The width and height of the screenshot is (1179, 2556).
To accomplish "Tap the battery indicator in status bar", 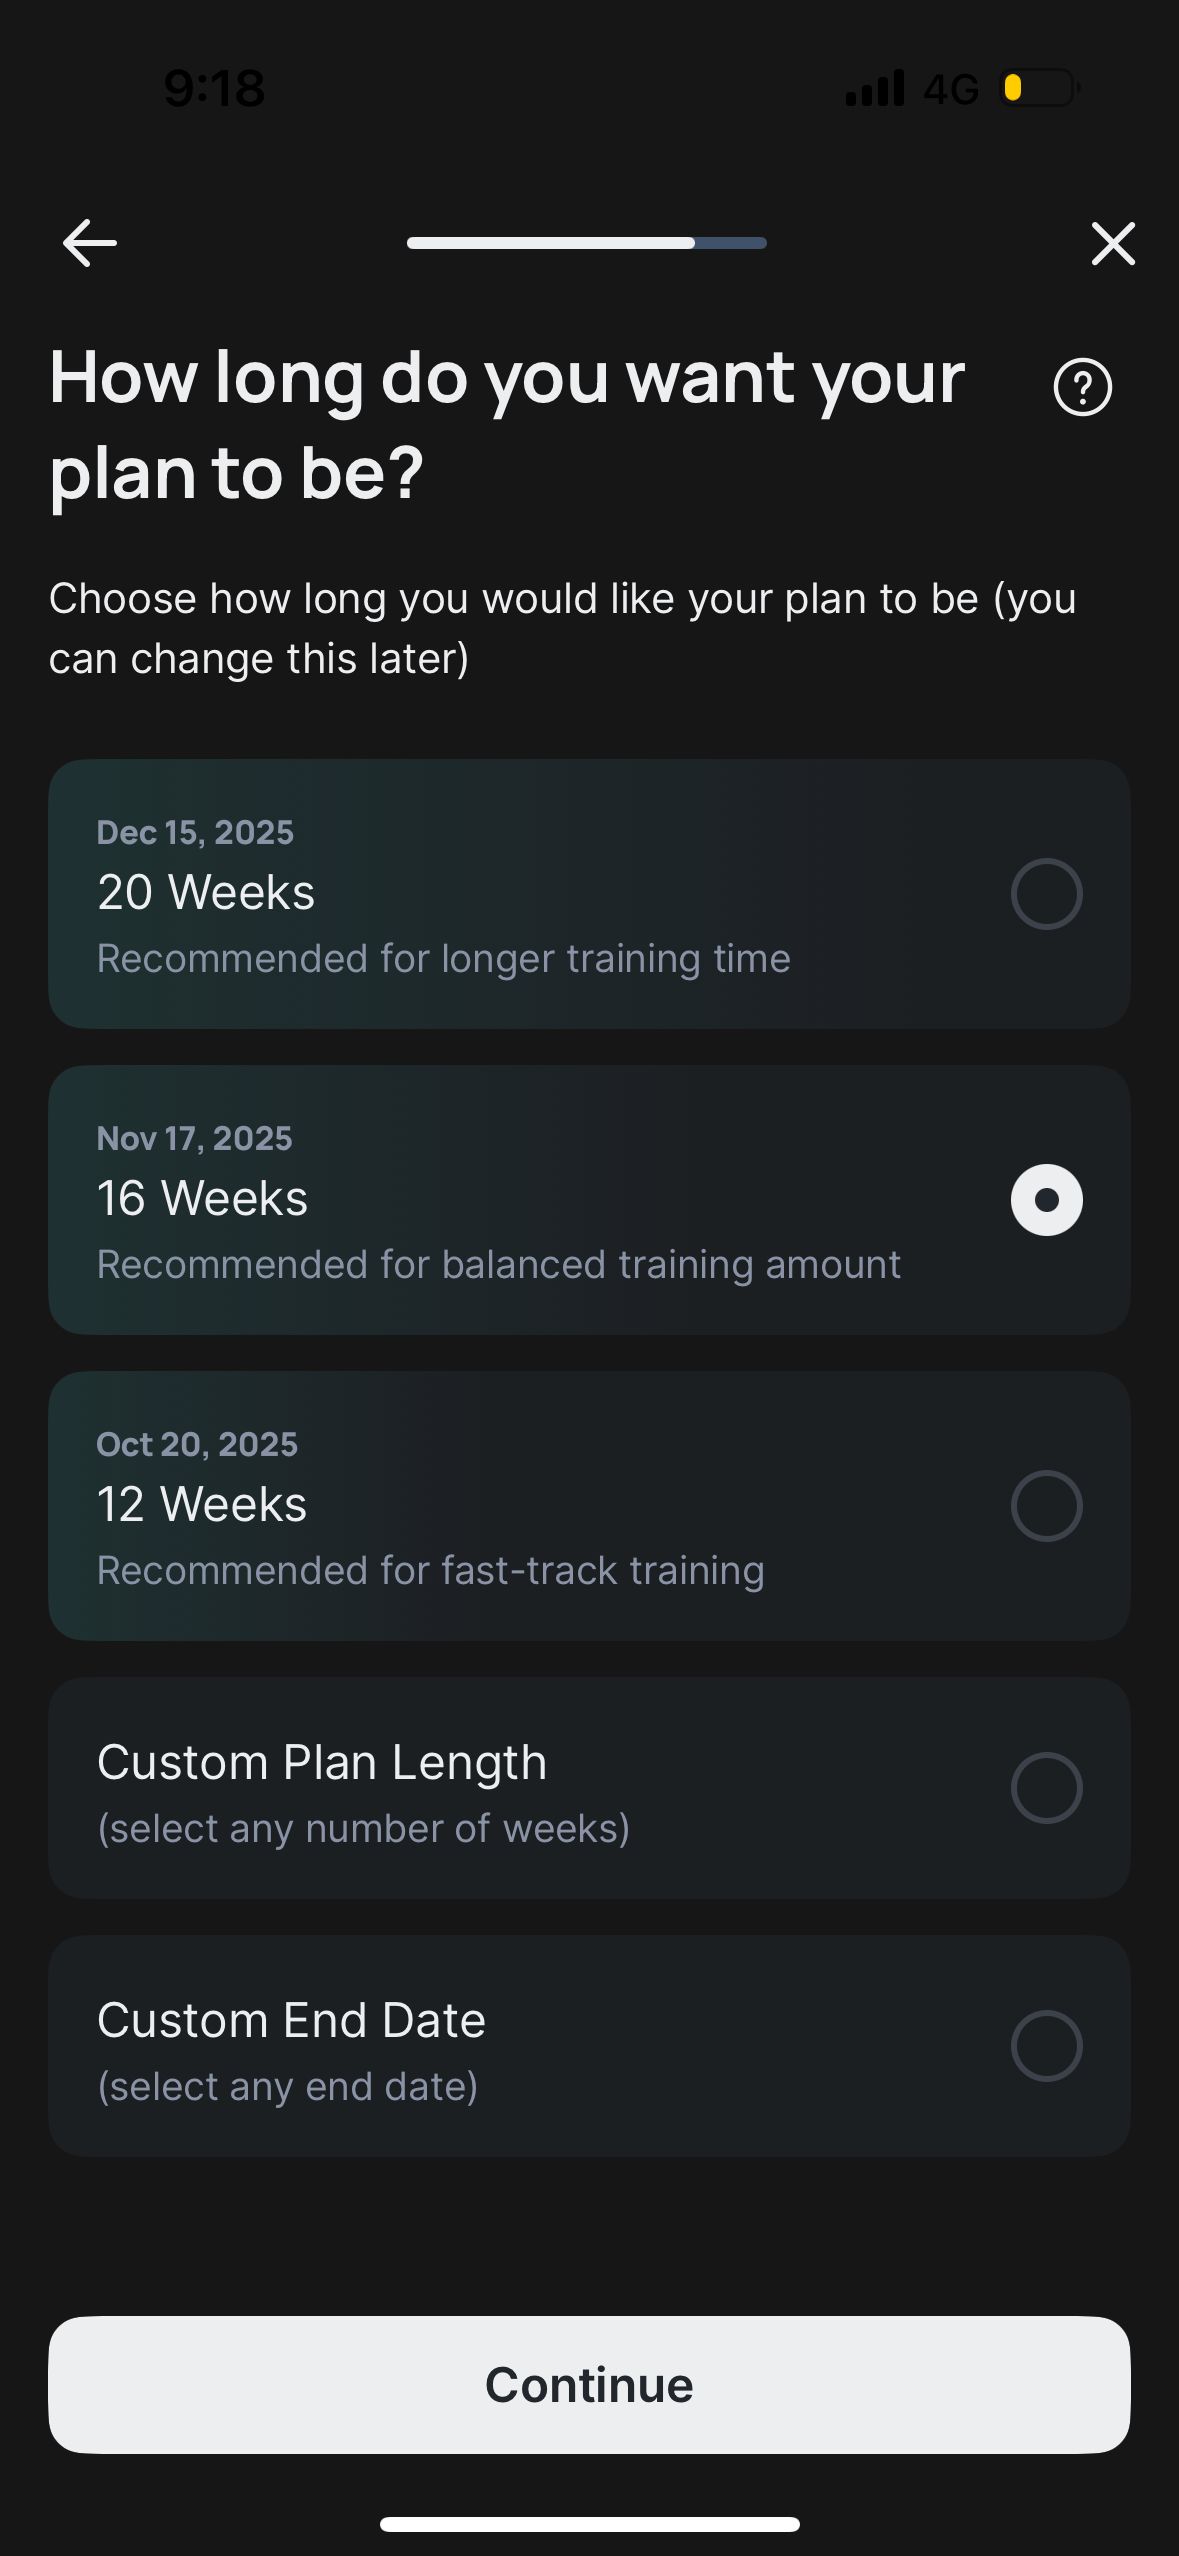I will coord(1040,88).
